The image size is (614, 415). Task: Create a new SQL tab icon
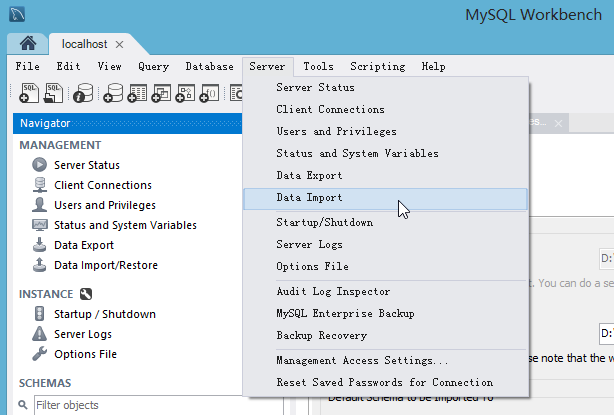coord(29,93)
